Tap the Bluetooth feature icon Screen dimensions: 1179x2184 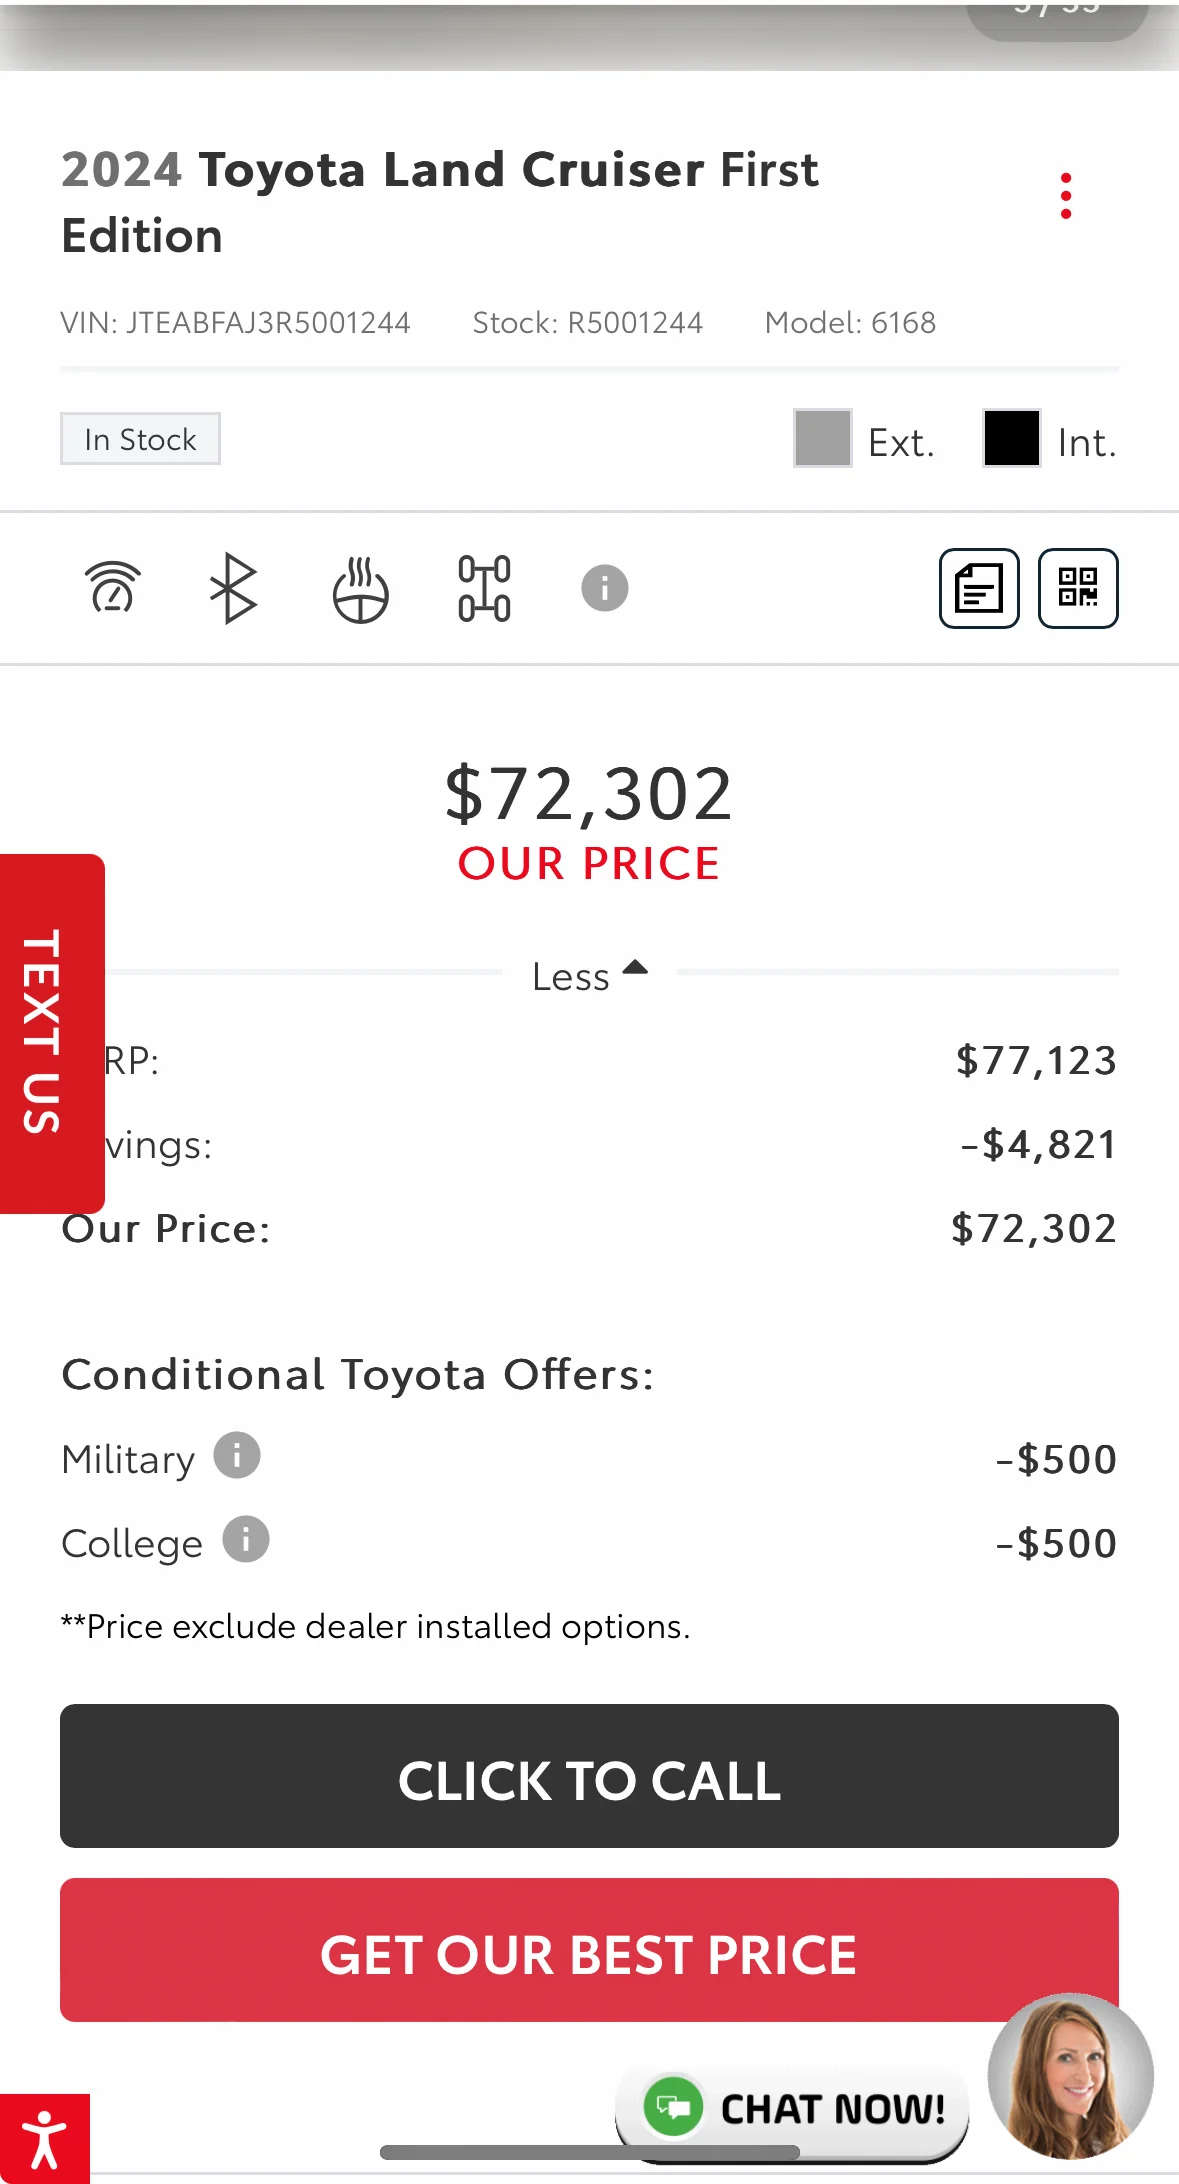pos(234,588)
